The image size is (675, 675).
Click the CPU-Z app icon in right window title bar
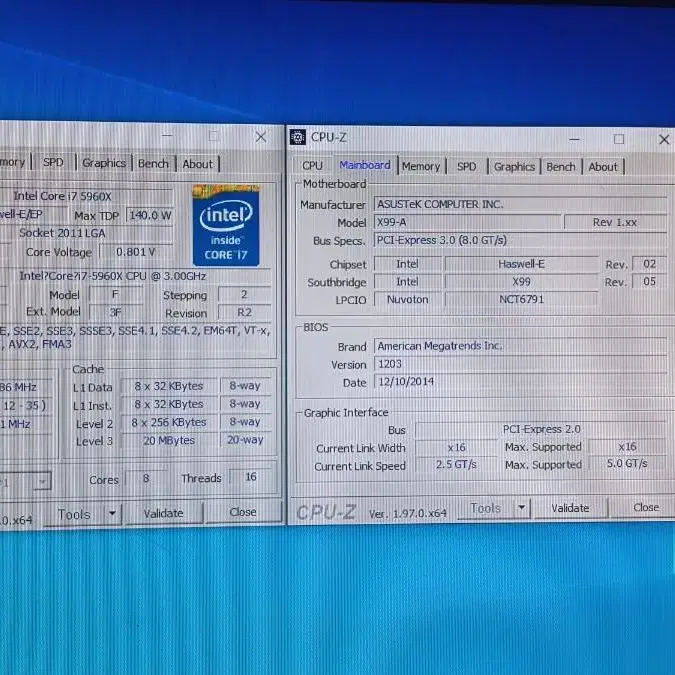(x=298, y=137)
